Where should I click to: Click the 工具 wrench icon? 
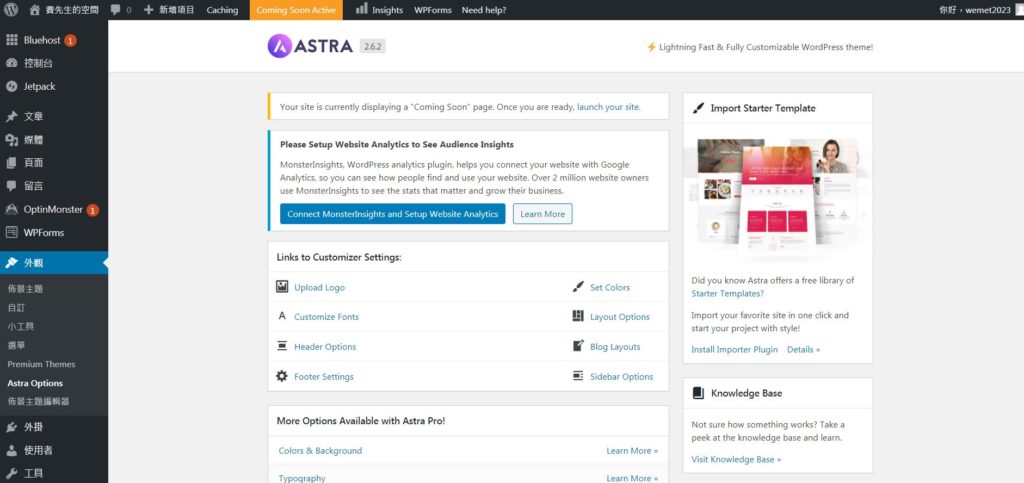click(12, 473)
